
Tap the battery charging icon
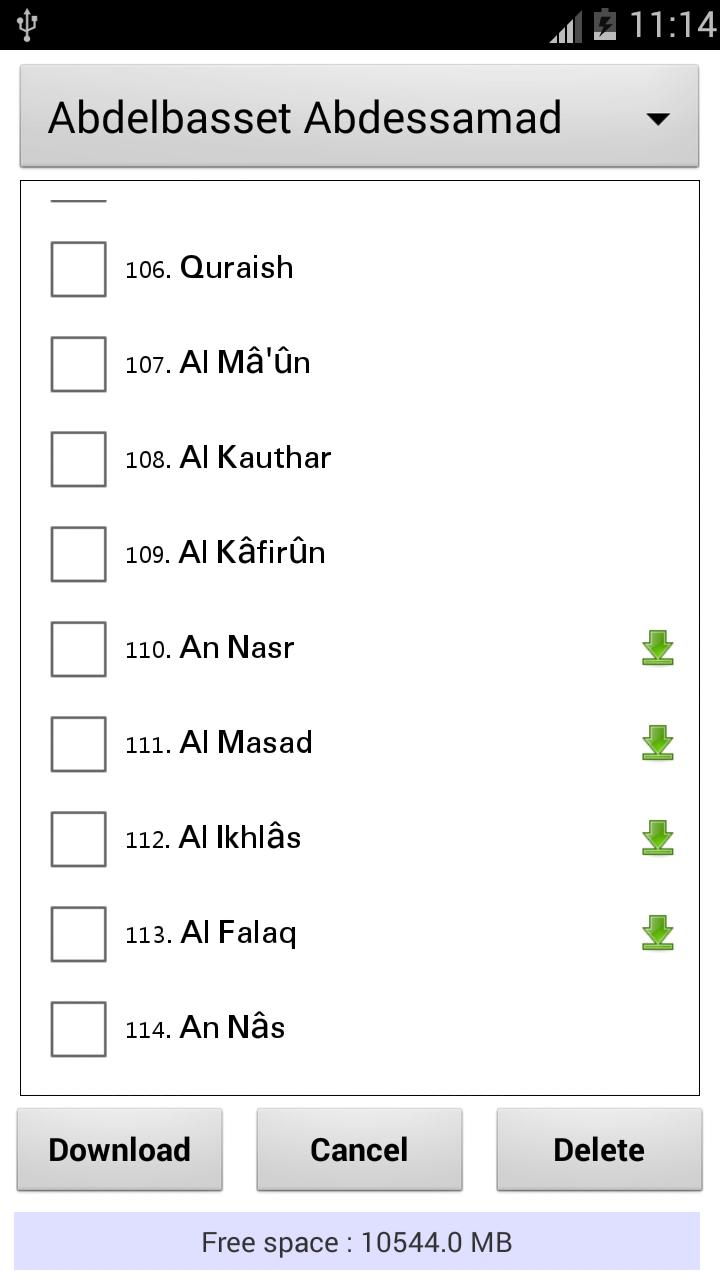pos(604,24)
